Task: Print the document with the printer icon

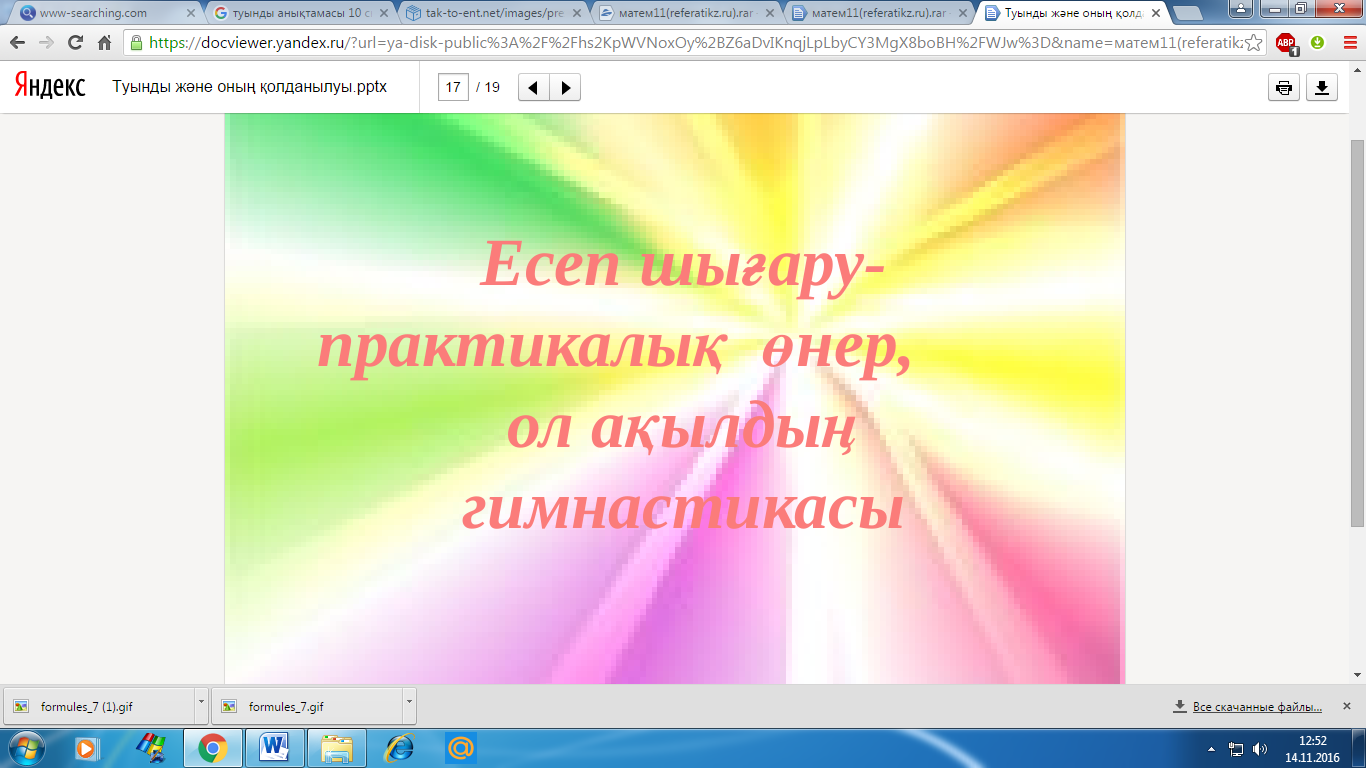Action: [x=1284, y=88]
